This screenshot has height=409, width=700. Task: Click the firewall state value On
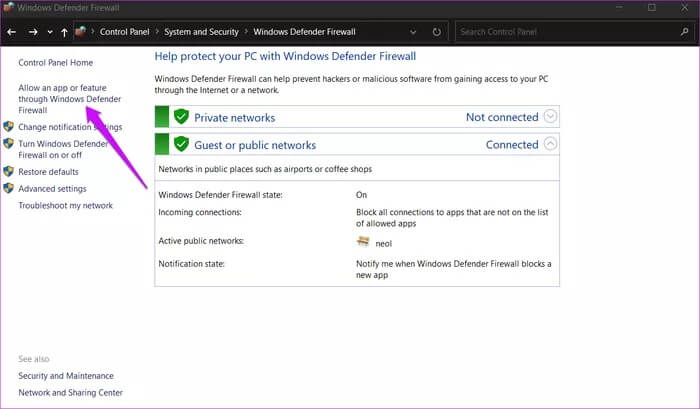[x=361, y=195]
